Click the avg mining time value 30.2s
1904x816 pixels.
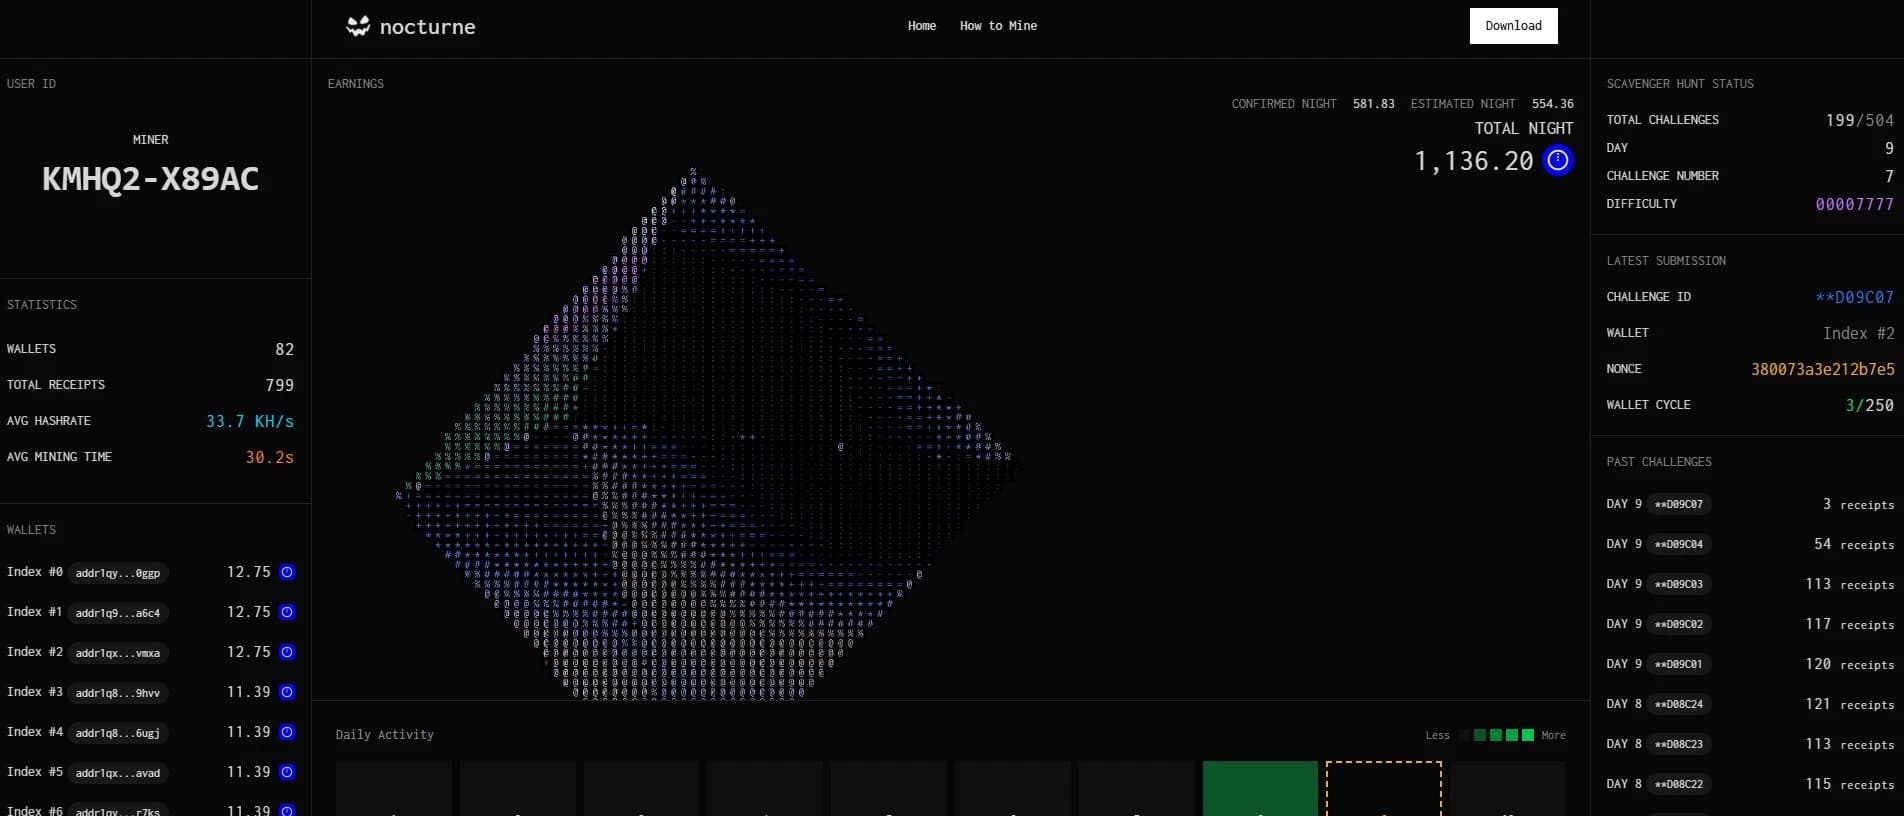270,457
